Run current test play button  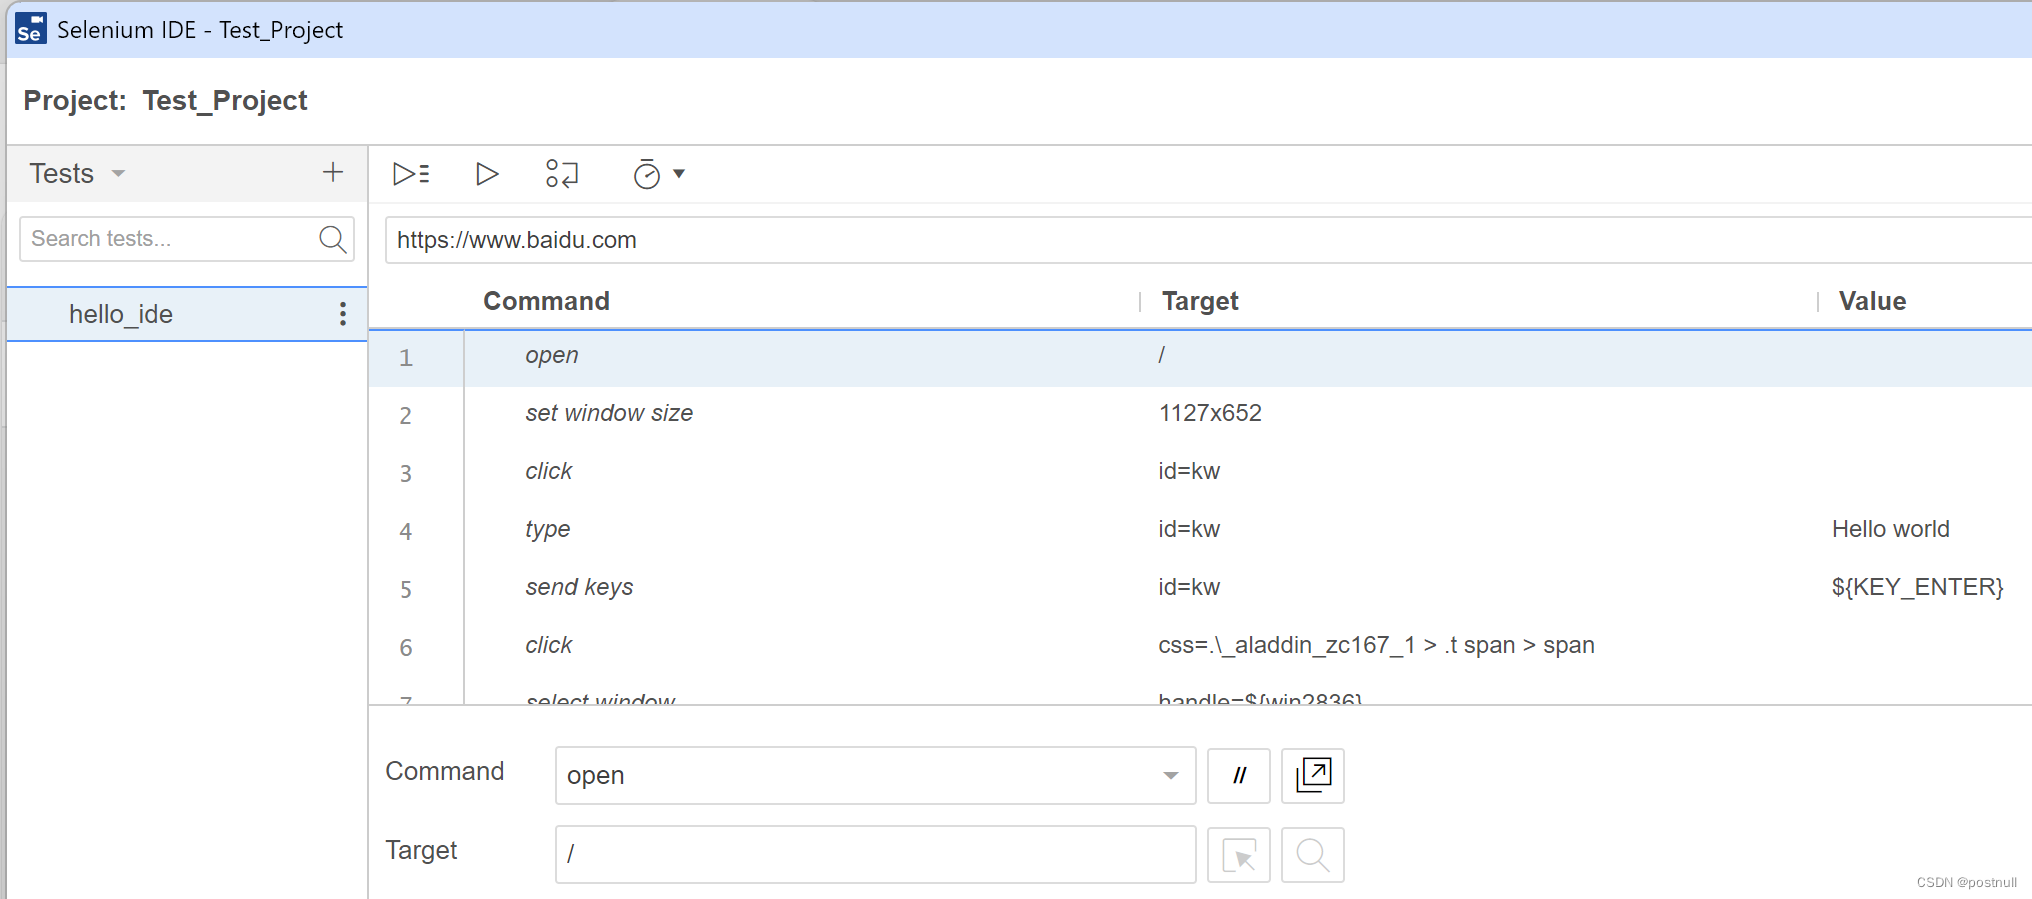pos(487,174)
